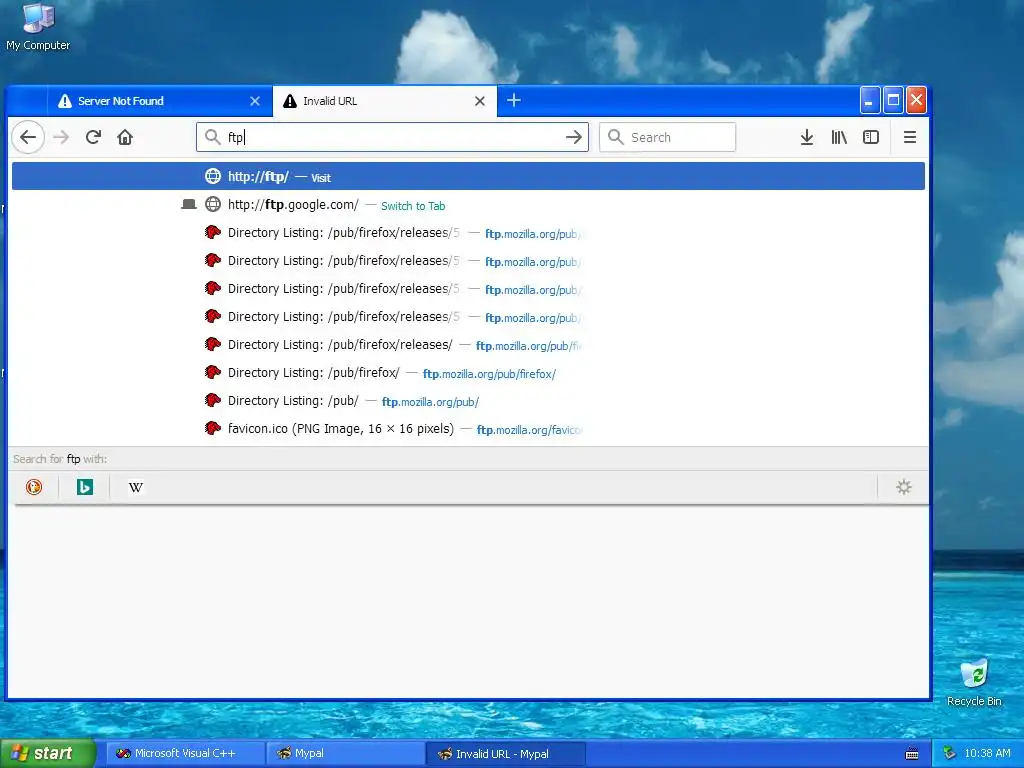This screenshot has height=768, width=1024.
Task: Open Directory Listing: /pub/firefox/ suggestion
Action: click(x=468, y=373)
